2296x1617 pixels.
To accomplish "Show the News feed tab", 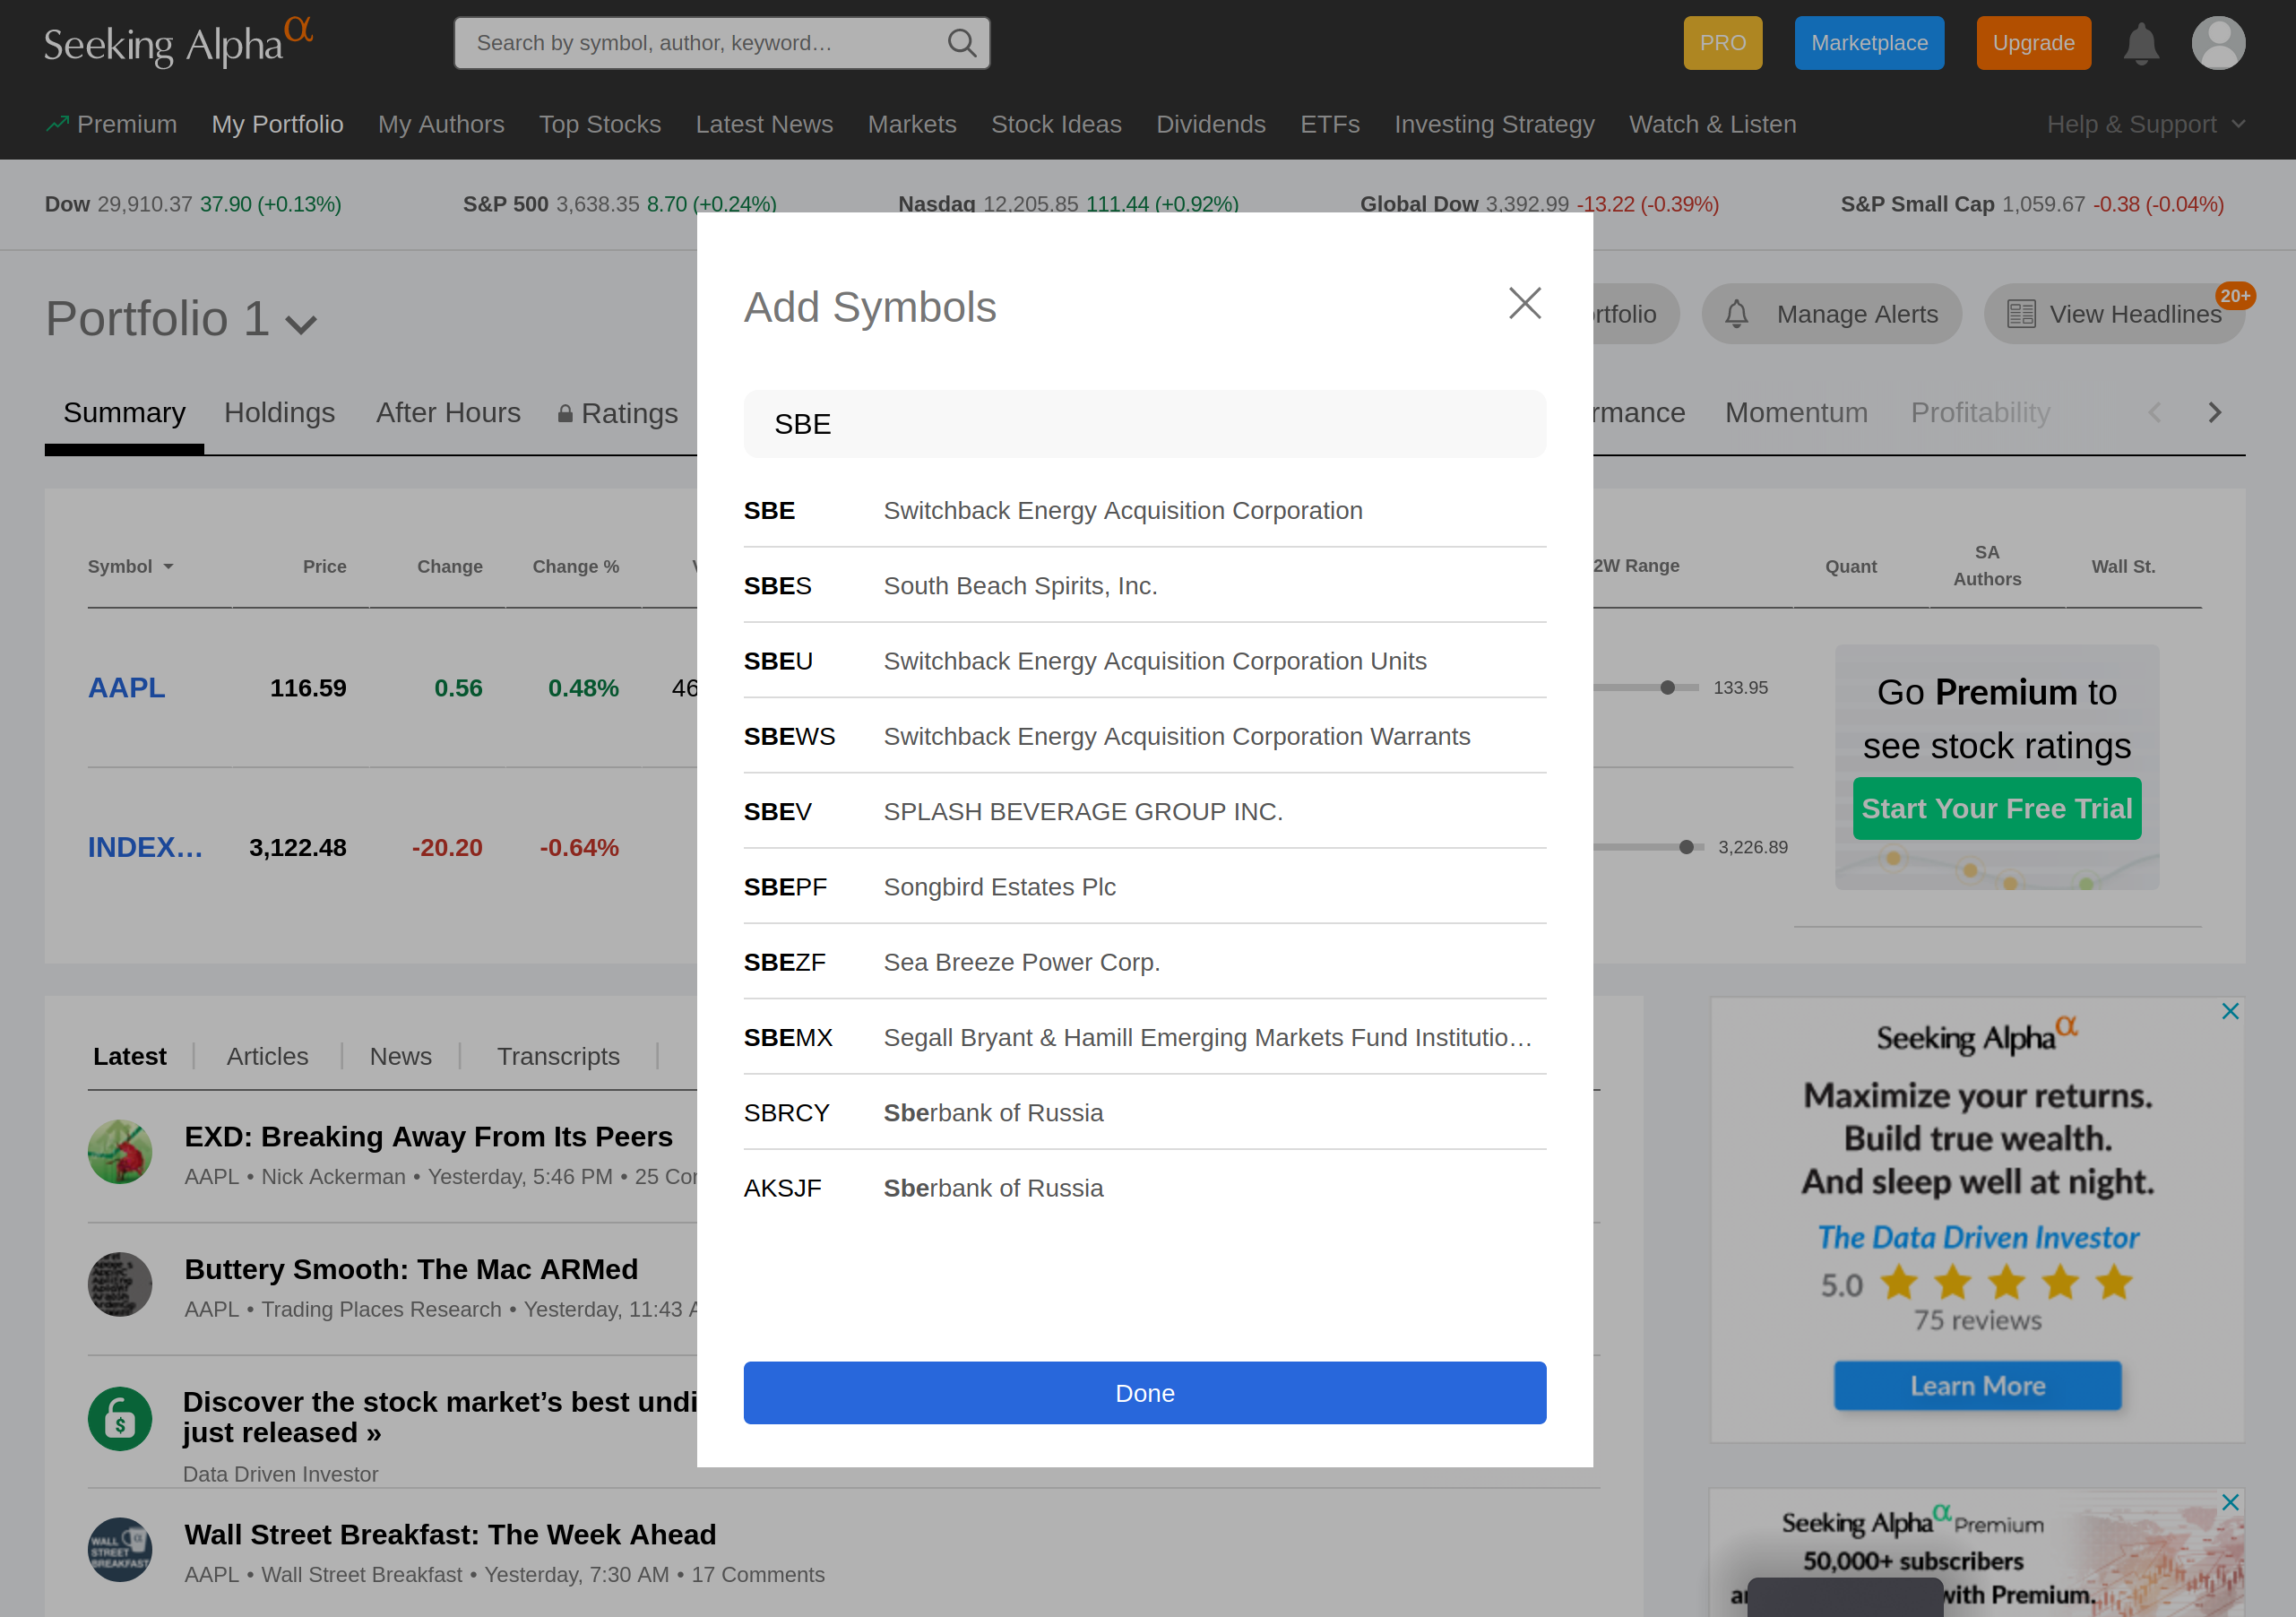I will coord(400,1056).
